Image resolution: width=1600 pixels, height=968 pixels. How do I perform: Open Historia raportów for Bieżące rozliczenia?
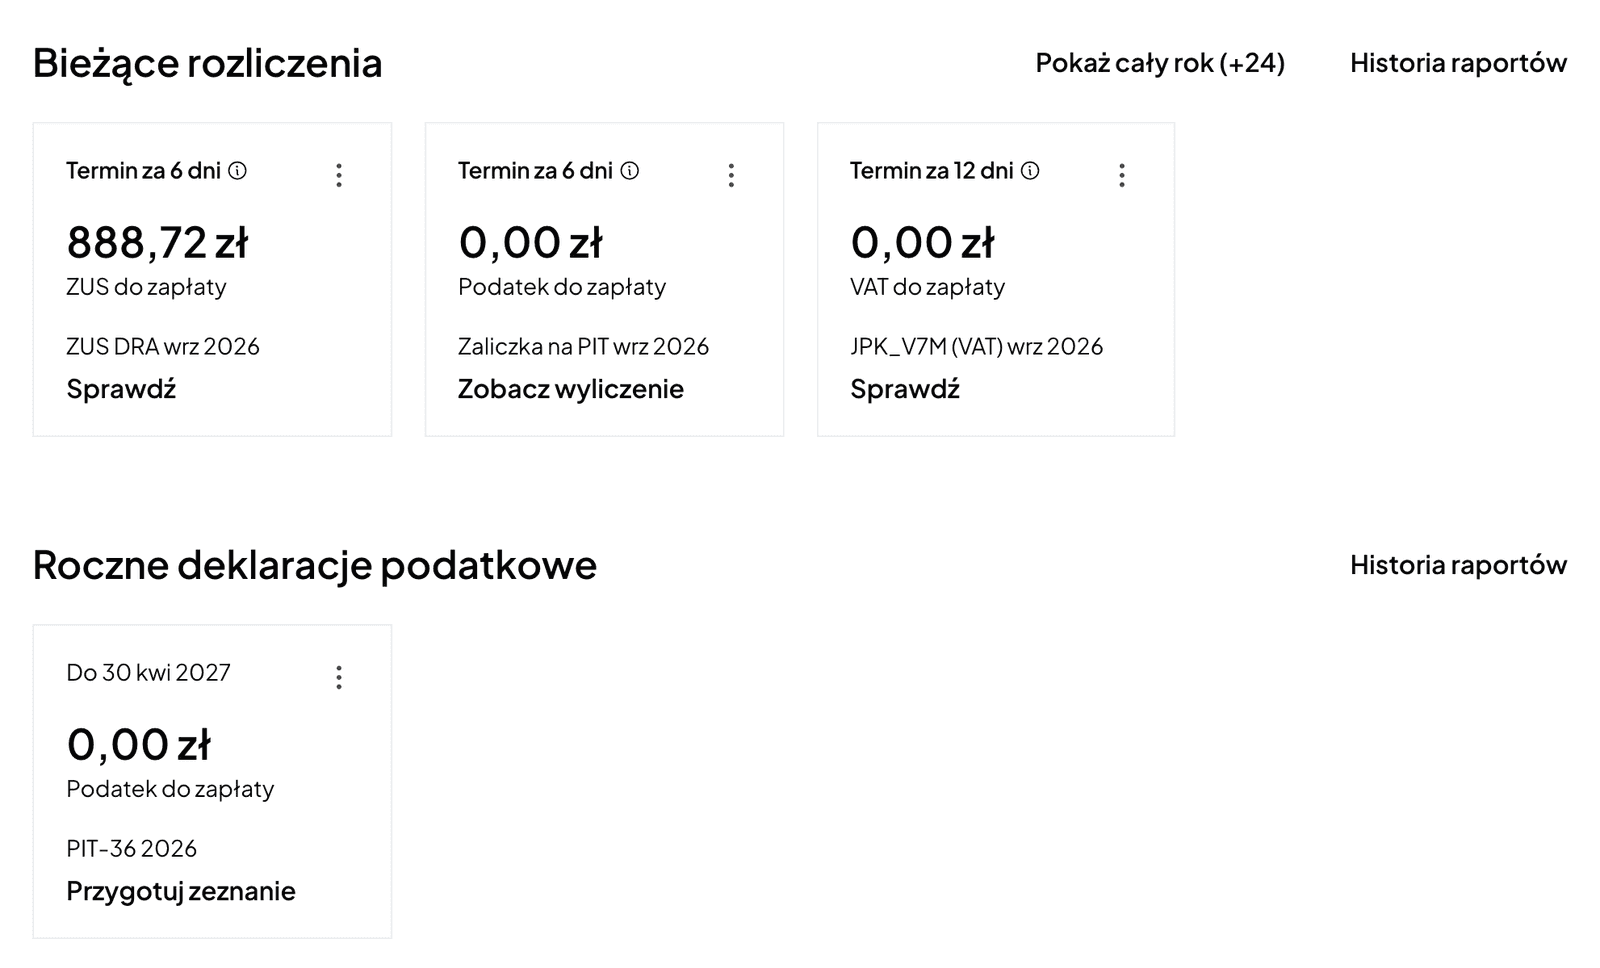1458,63
